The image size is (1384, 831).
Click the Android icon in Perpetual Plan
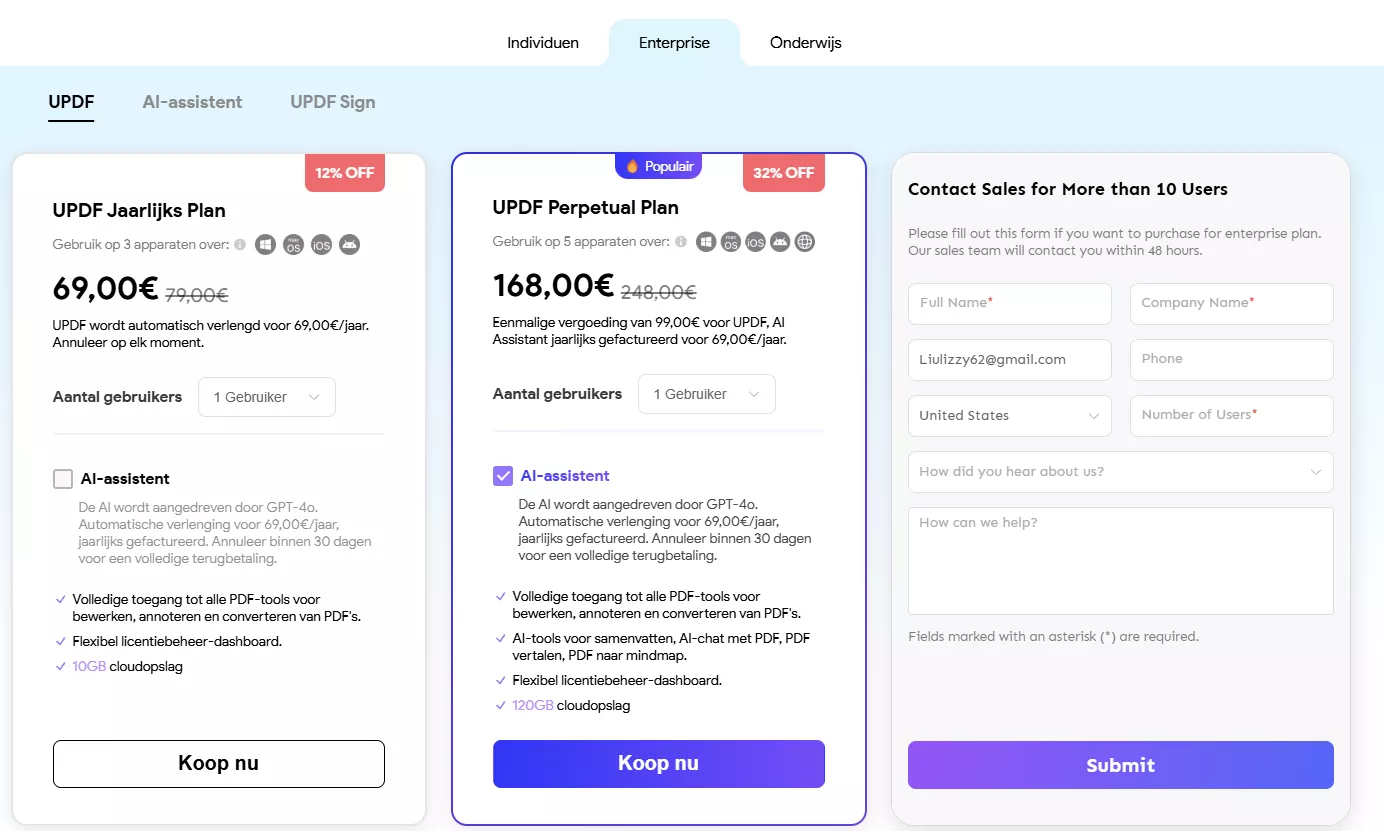(780, 242)
